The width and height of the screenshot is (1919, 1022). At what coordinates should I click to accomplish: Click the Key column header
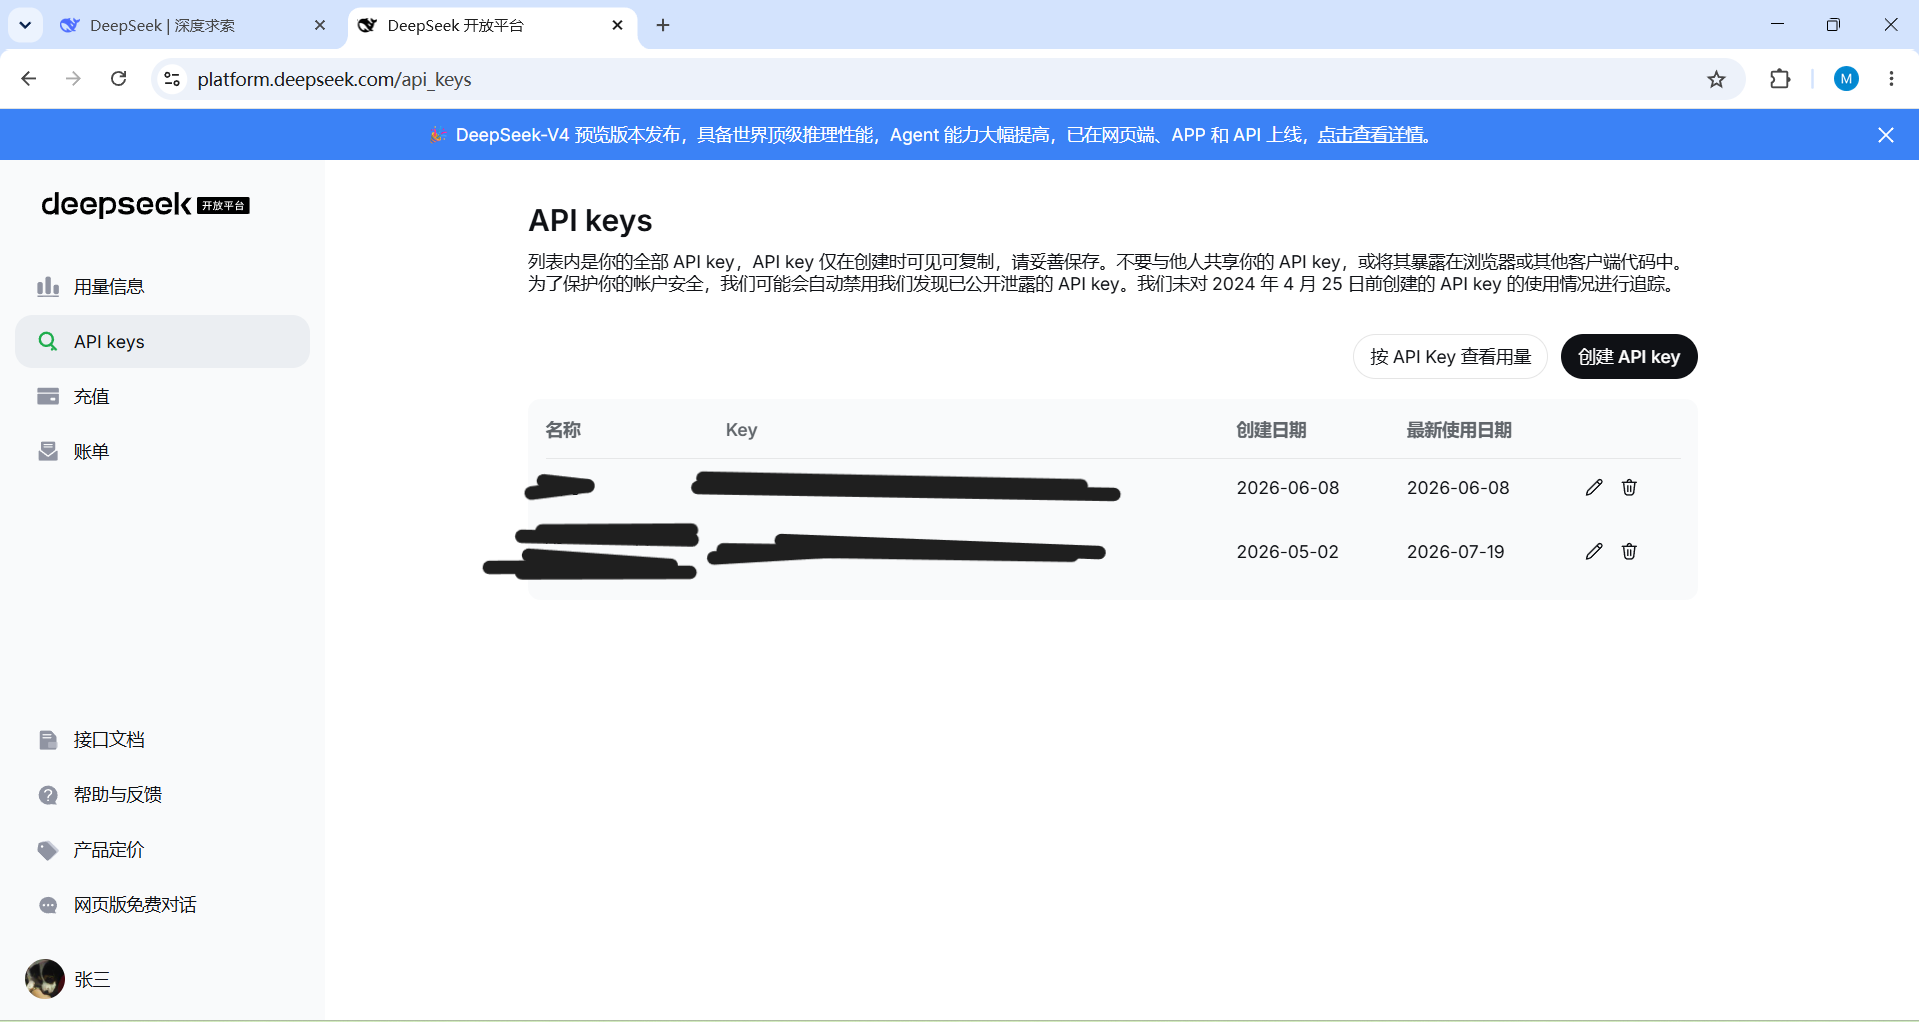pos(741,430)
